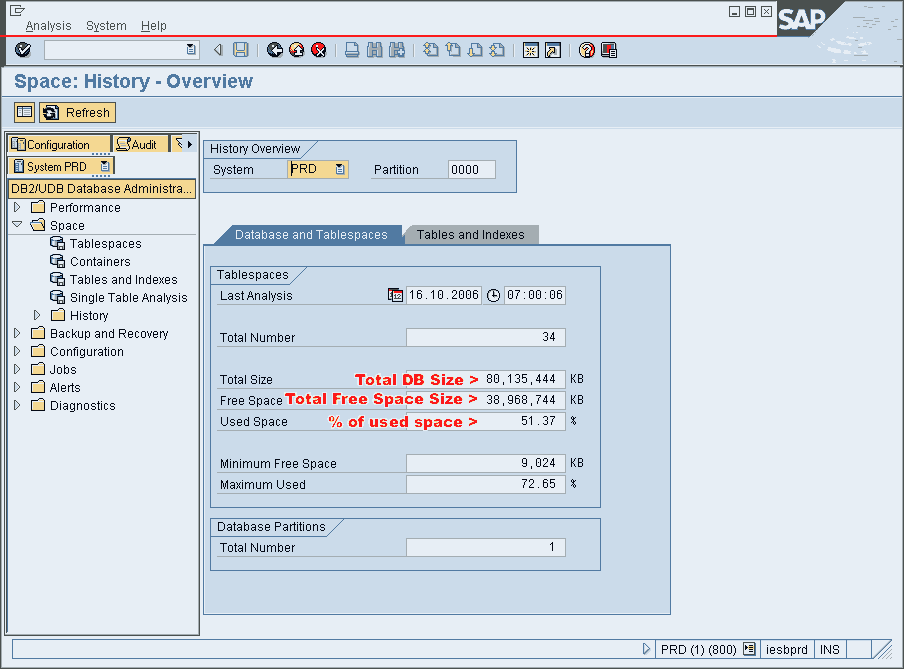Click the Refresh button
This screenshot has height=669, width=904.
(x=78, y=112)
